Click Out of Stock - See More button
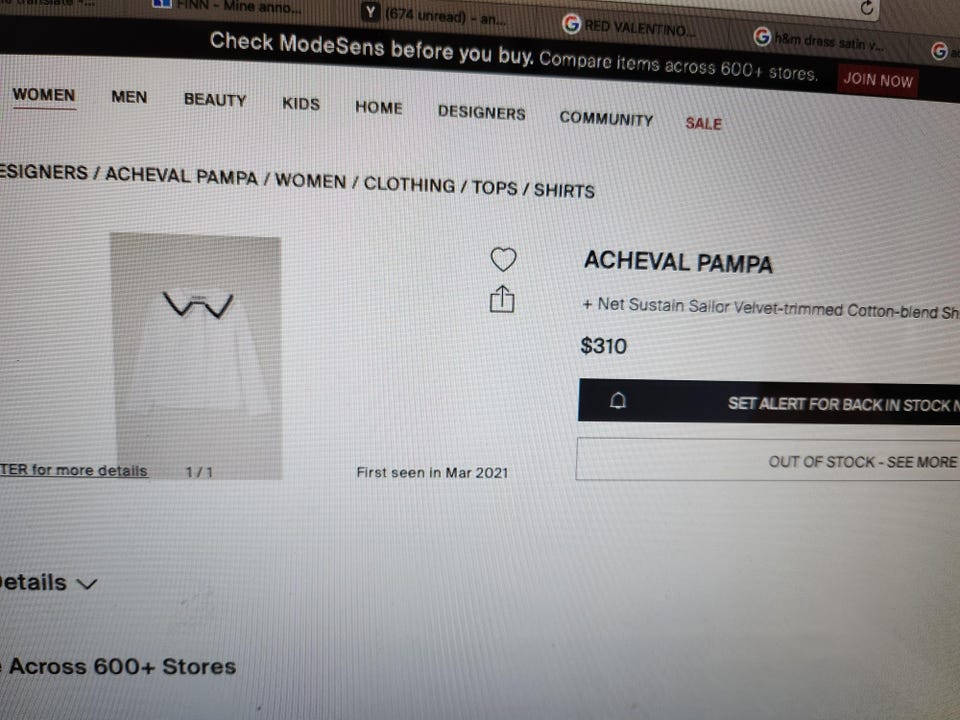The image size is (960, 720). (x=768, y=460)
